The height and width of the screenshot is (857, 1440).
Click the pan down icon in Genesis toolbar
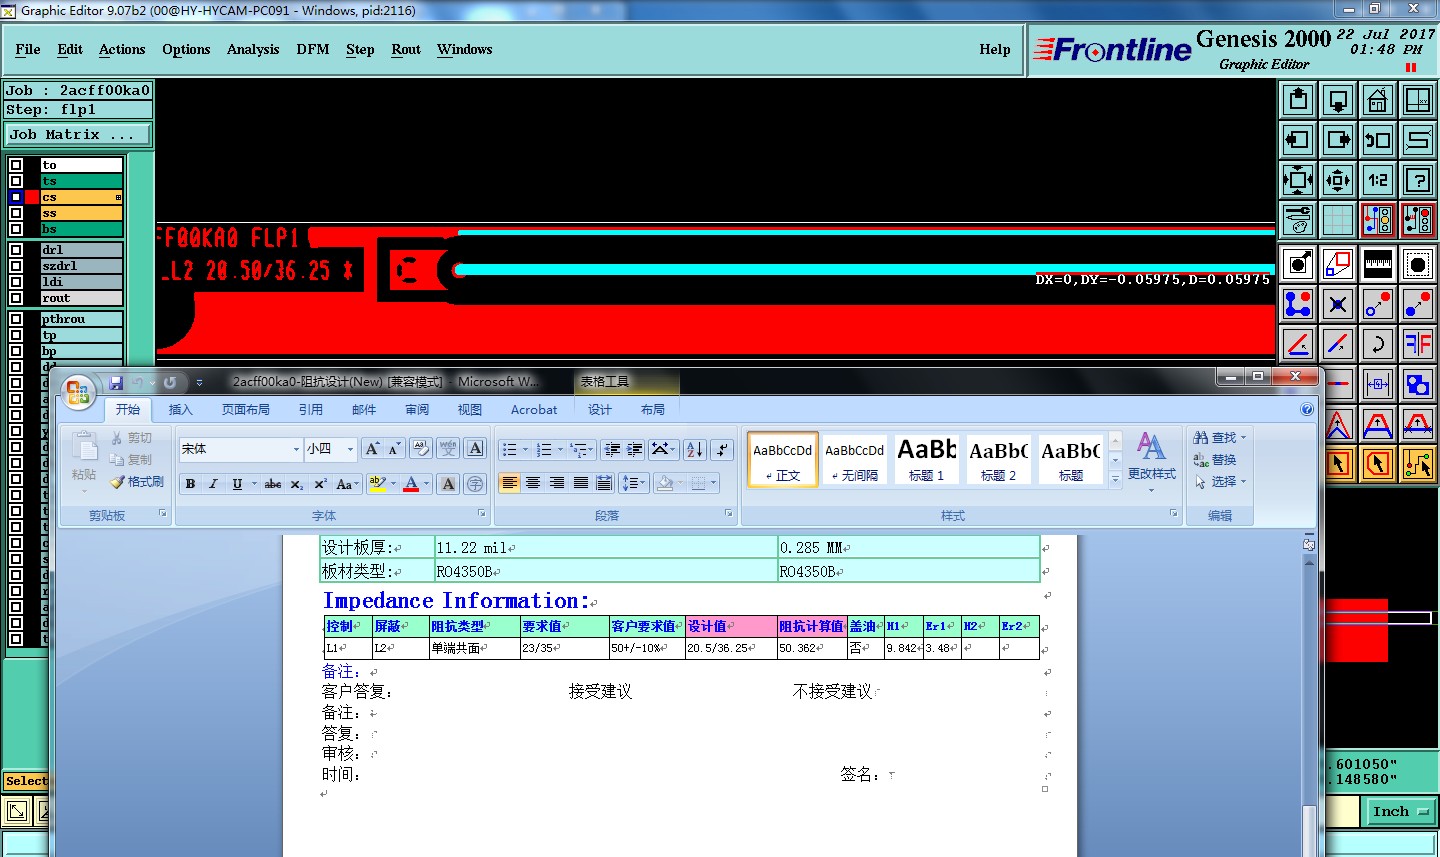pyautogui.click(x=1338, y=100)
